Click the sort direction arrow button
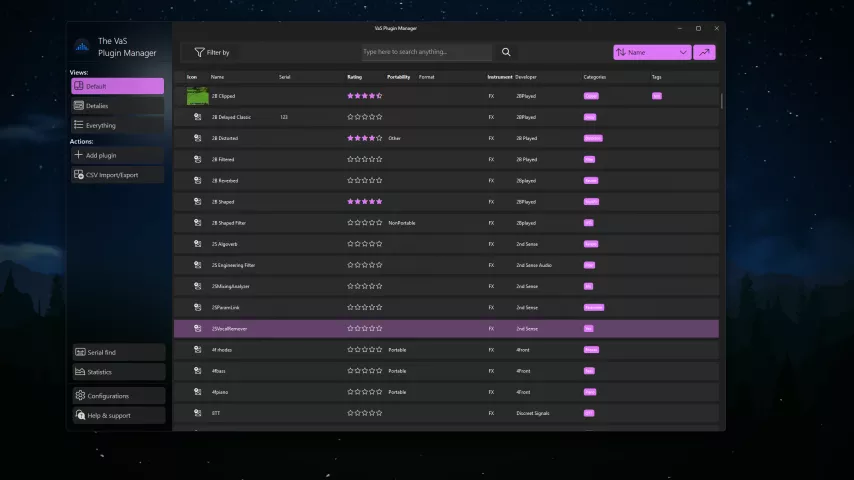854x480 pixels. (x=704, y=52)
